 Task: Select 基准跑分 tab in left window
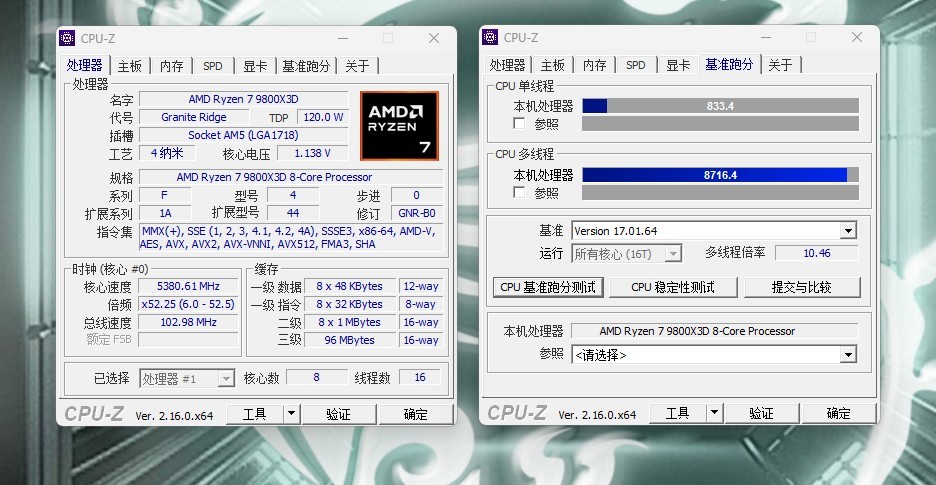306,66
